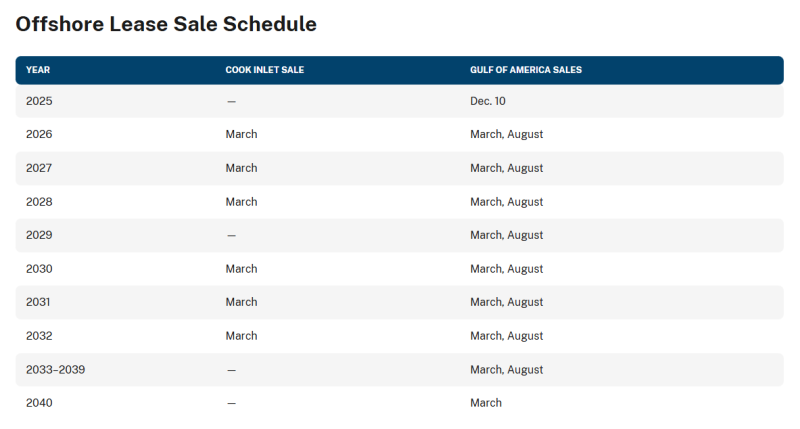Click the Cook Inlet dash for 2029
The image size is (800, 429).
[x=231, y=235]
